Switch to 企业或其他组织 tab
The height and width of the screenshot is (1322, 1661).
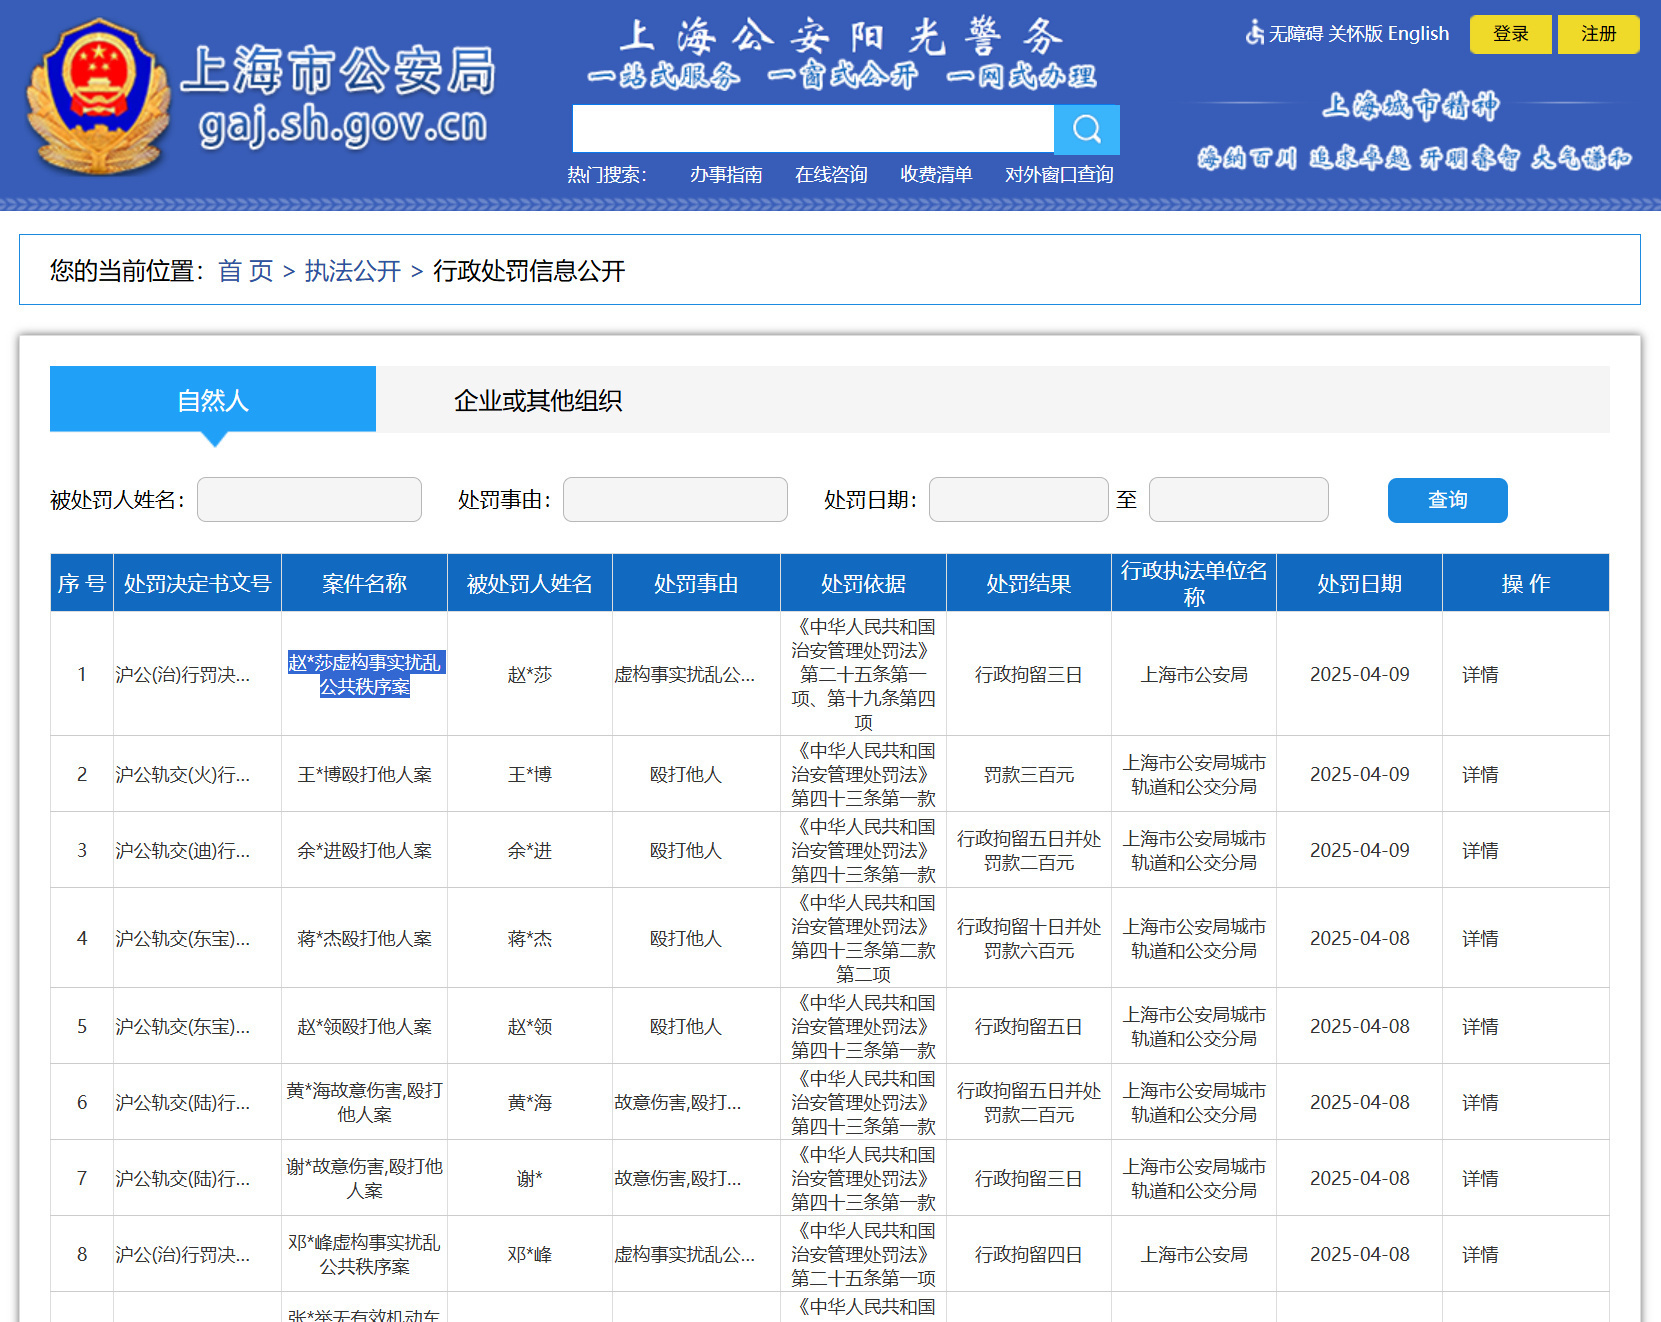537,400
